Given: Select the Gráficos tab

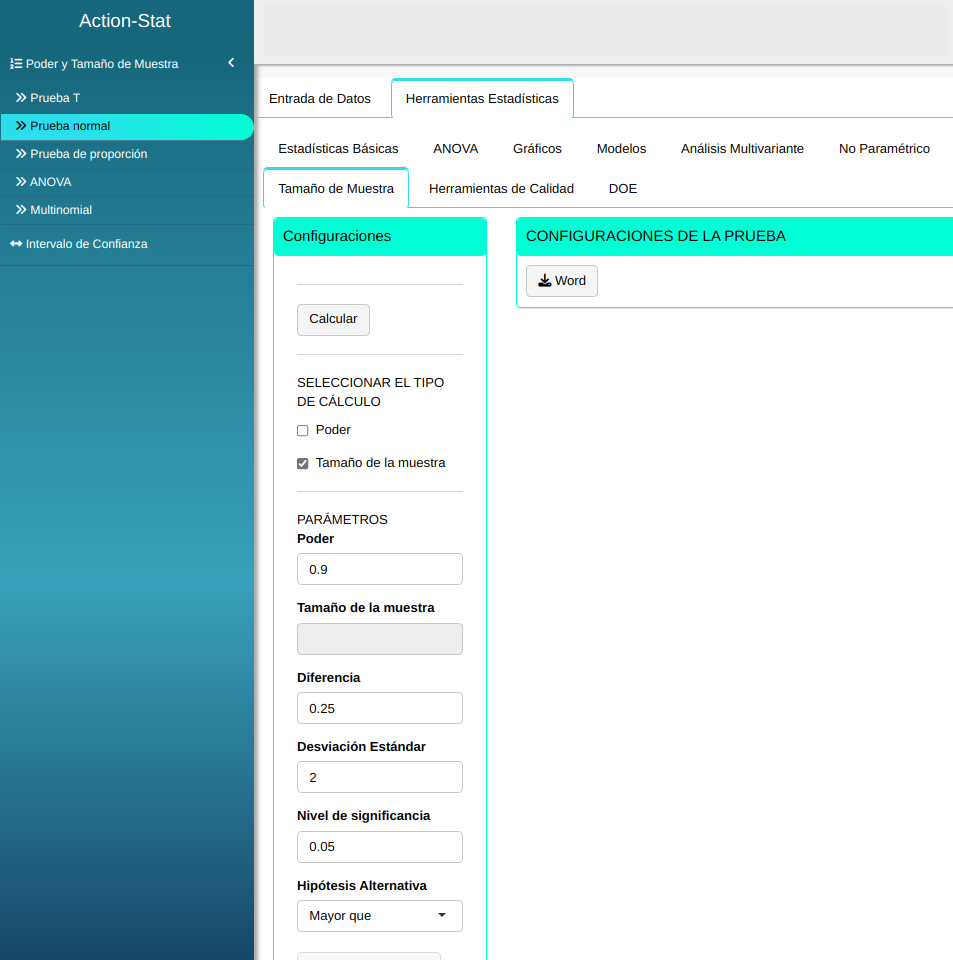Looking at the screenshot, I should point(537,149).
